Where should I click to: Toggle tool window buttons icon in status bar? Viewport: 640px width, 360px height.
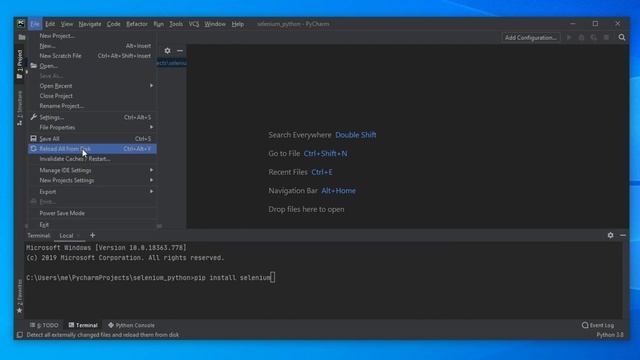[19, 335]
